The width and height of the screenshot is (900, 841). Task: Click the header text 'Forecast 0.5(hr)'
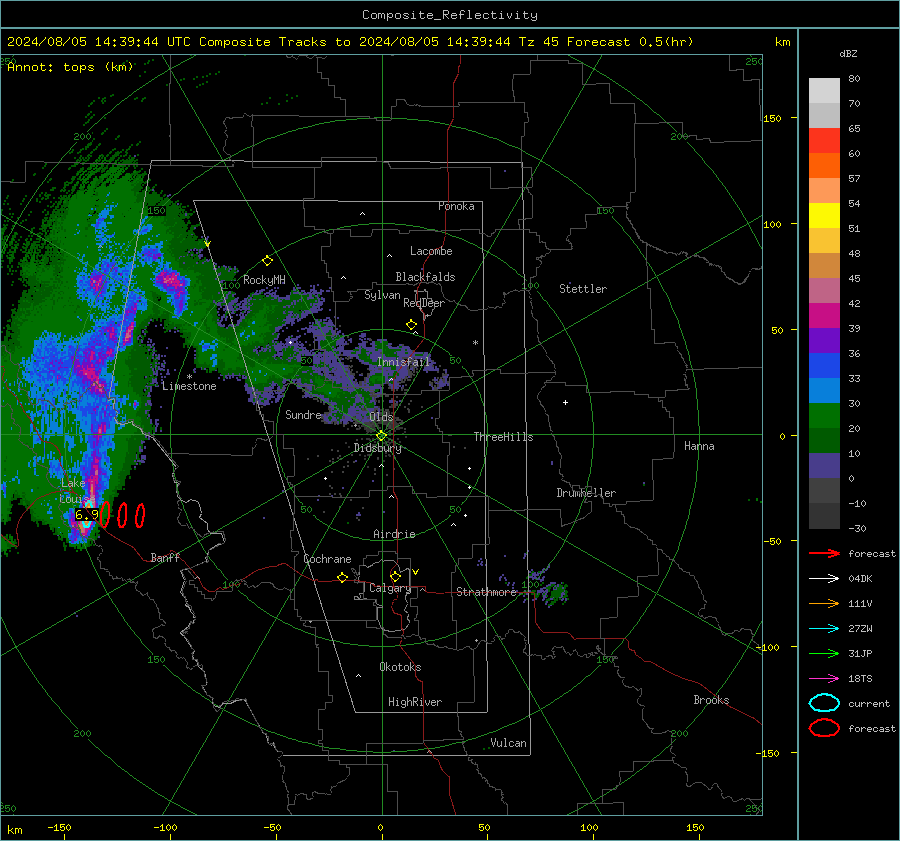point(630,42)
